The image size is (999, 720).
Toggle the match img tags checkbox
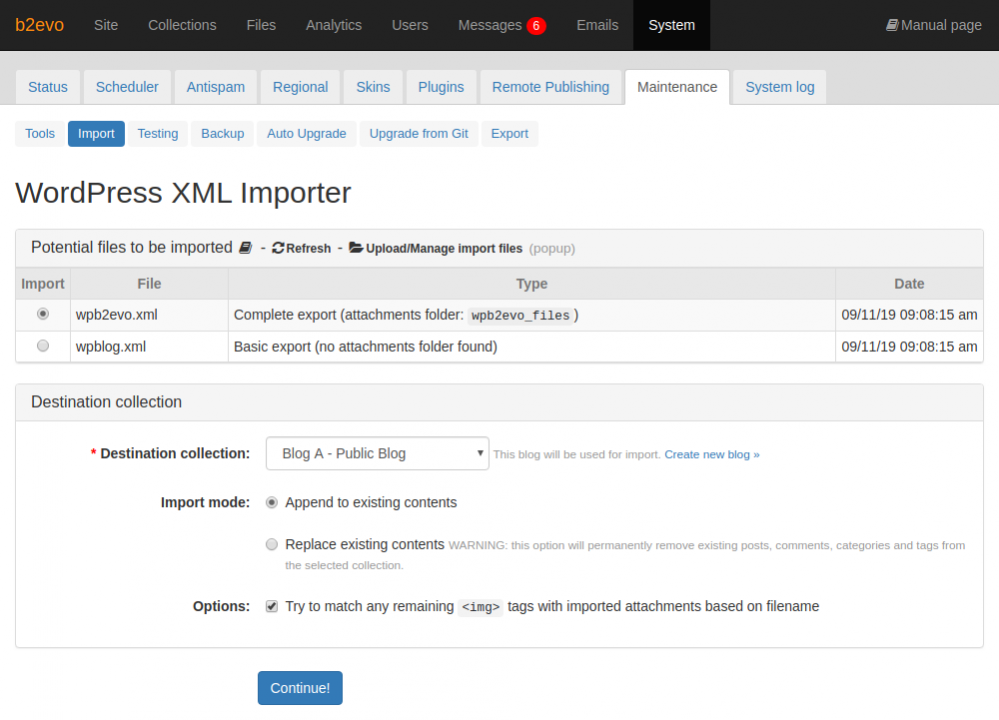point(272,606)
